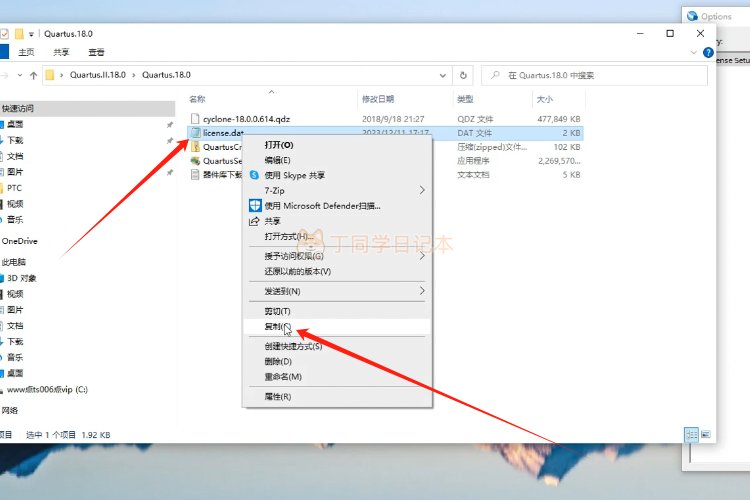
Task: Sort by the 大小 column header
Action: pyautogui.click(x=544, y=99)
